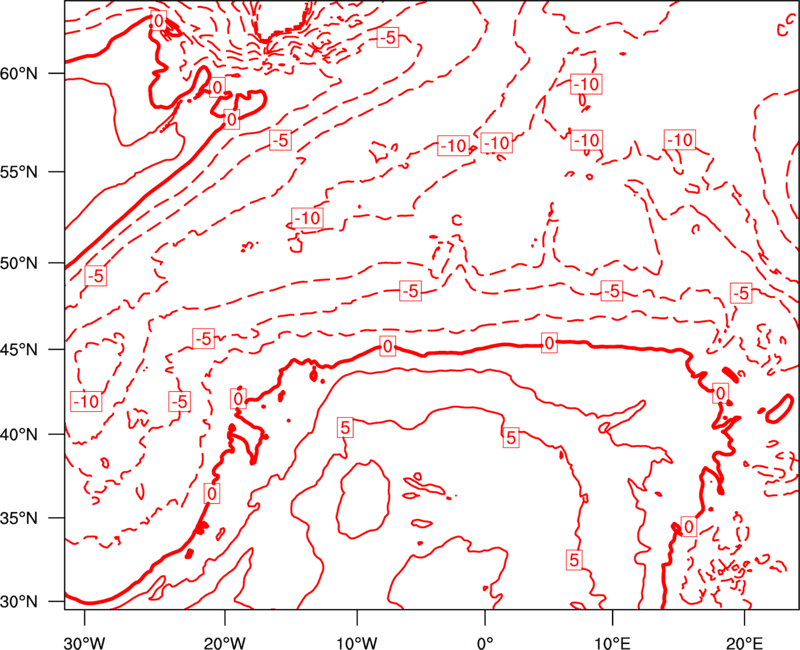Select the 0° longitude axis label
This screenshot has height=650, width=800.
[x=485, y=642]
